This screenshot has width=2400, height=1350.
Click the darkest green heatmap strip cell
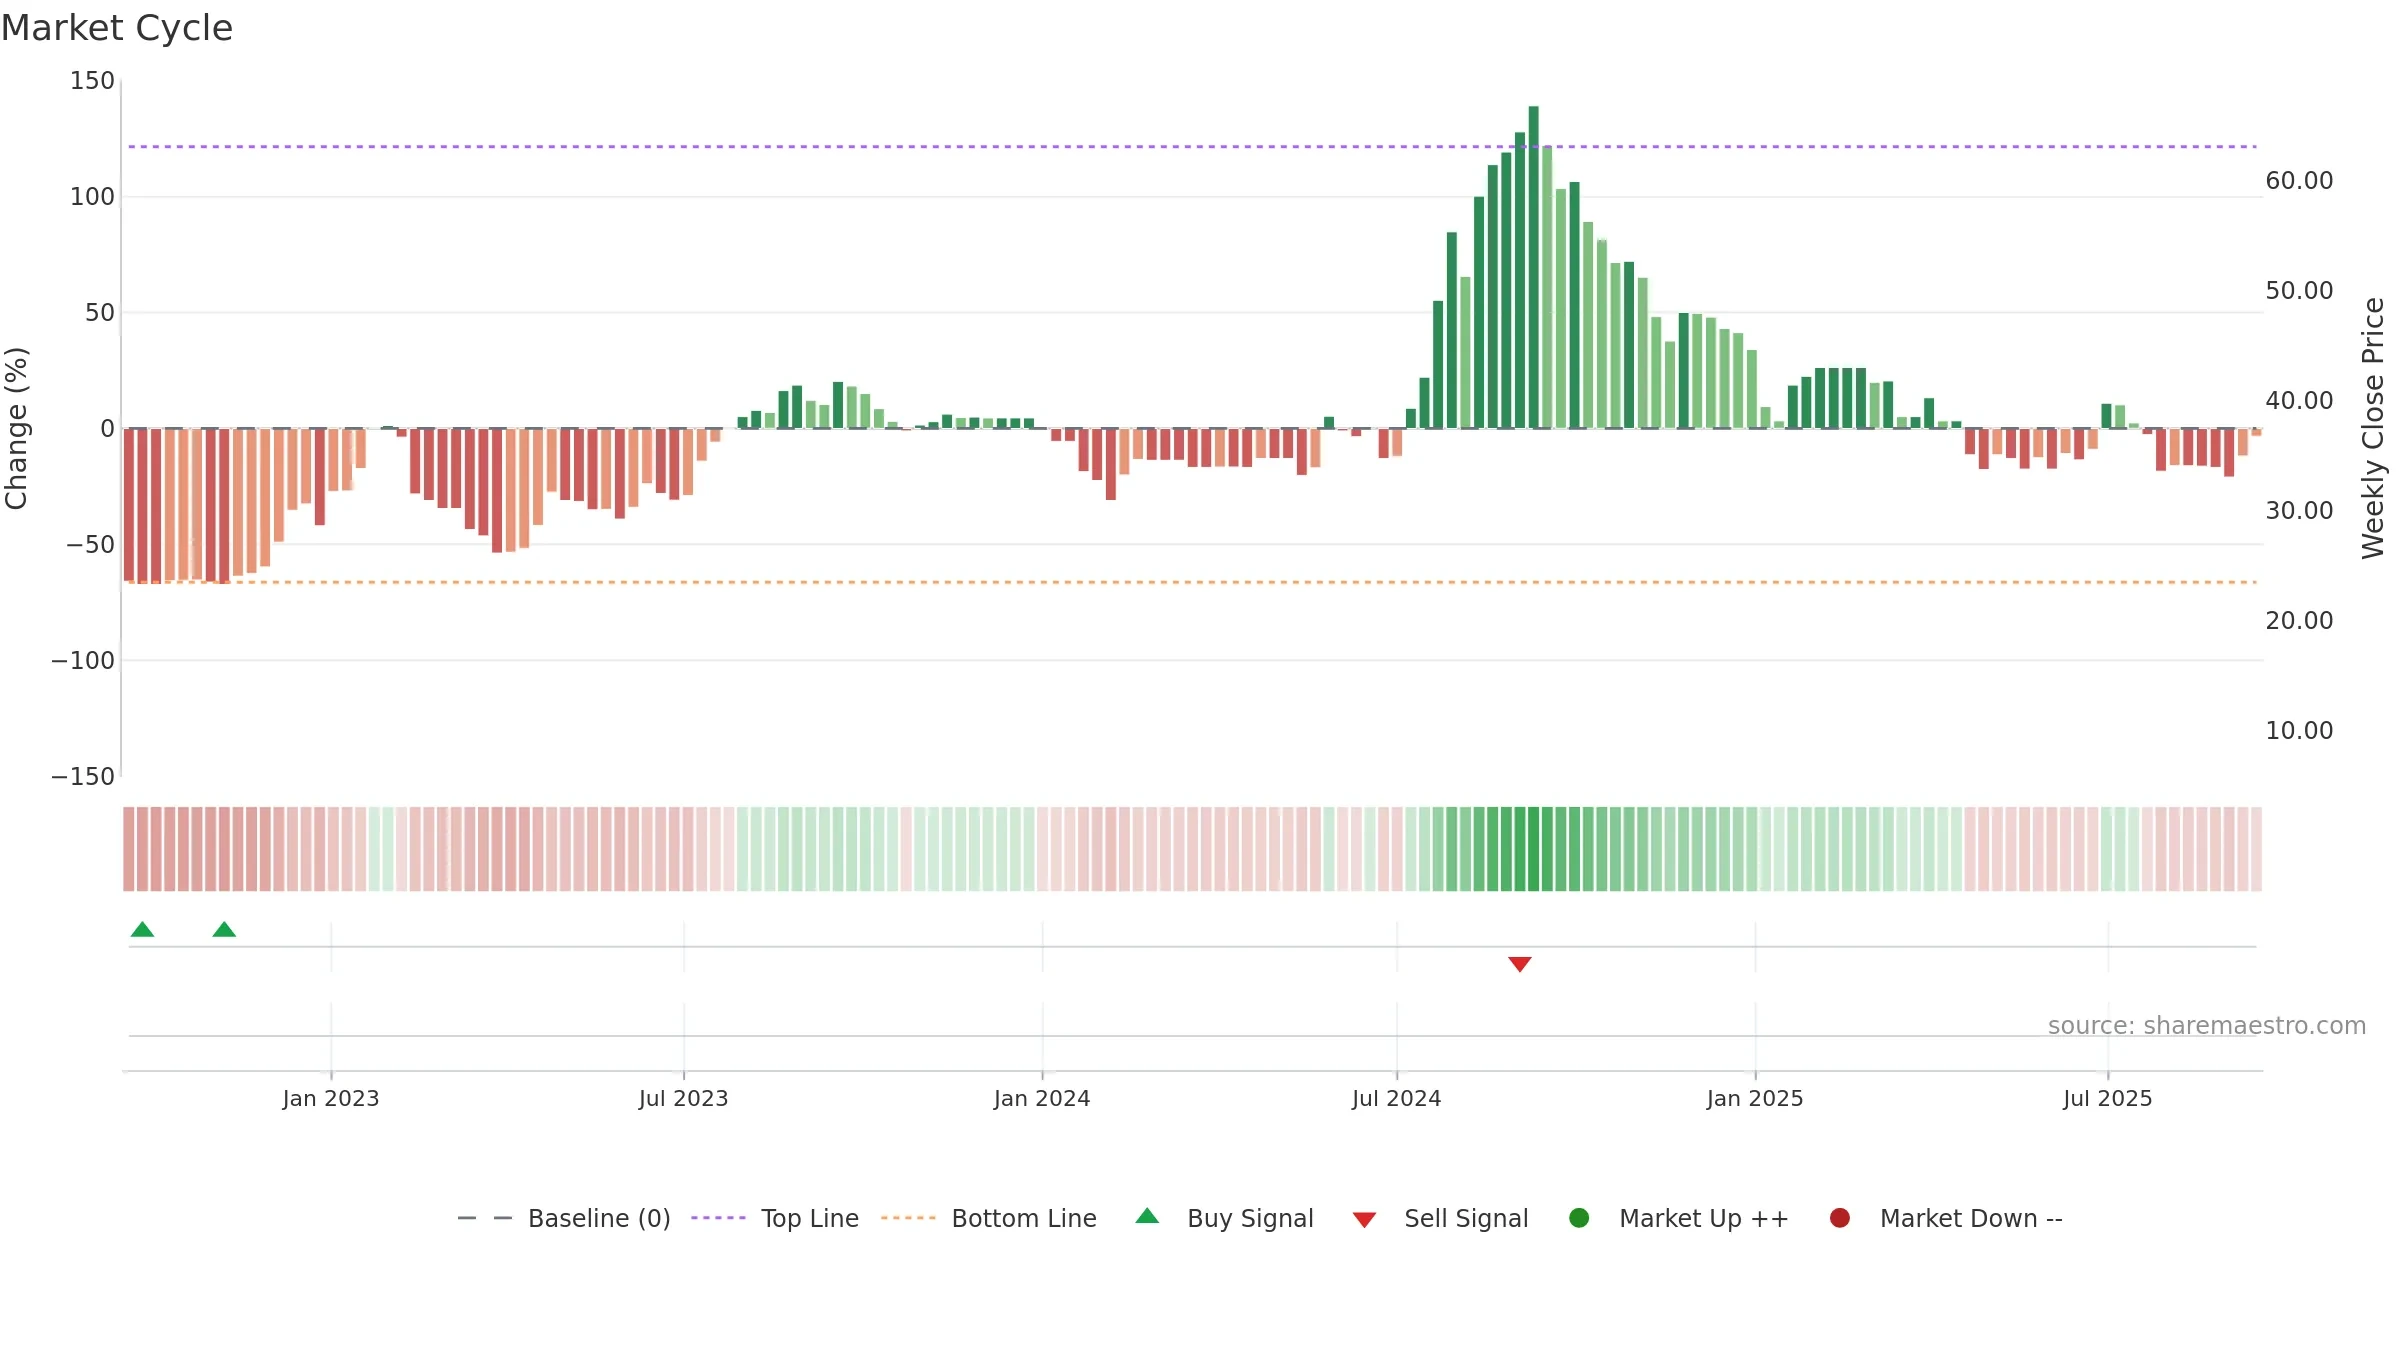1534,849
